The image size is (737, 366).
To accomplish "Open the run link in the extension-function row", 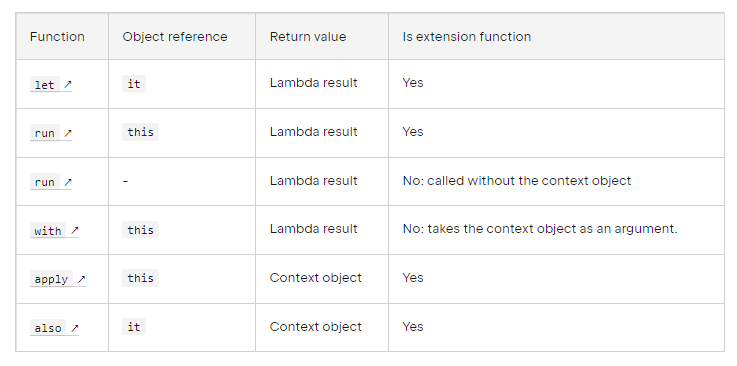I will 45,133.
